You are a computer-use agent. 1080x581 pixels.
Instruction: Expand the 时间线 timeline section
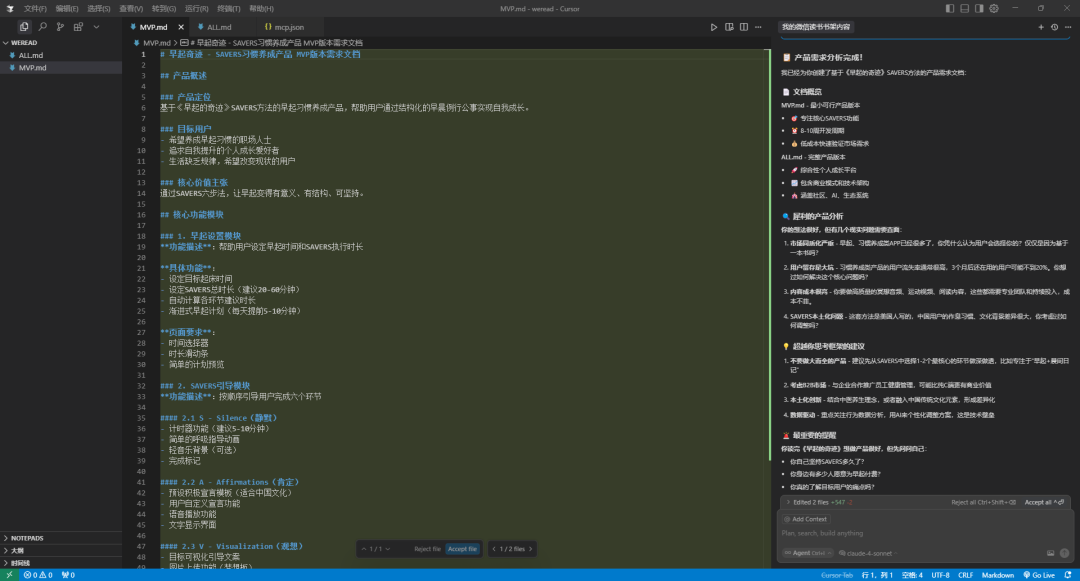point(61,563)
